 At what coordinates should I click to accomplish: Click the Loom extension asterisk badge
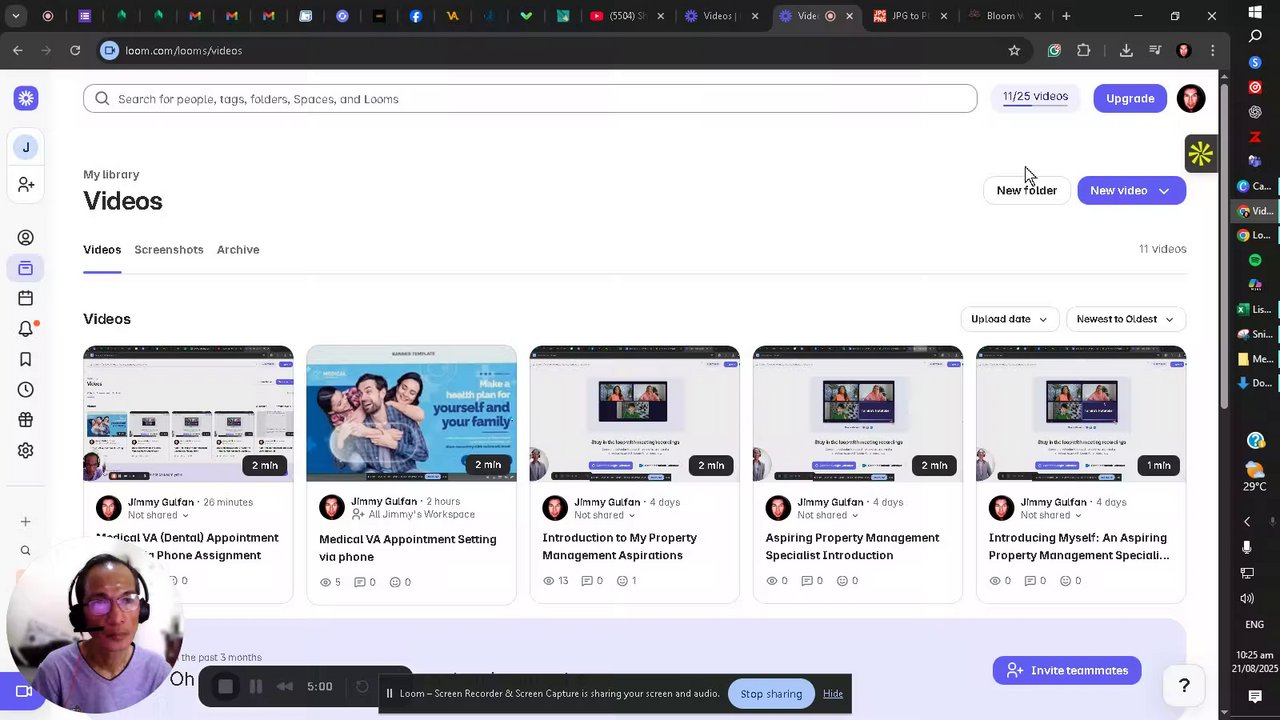click(1200, 154)
